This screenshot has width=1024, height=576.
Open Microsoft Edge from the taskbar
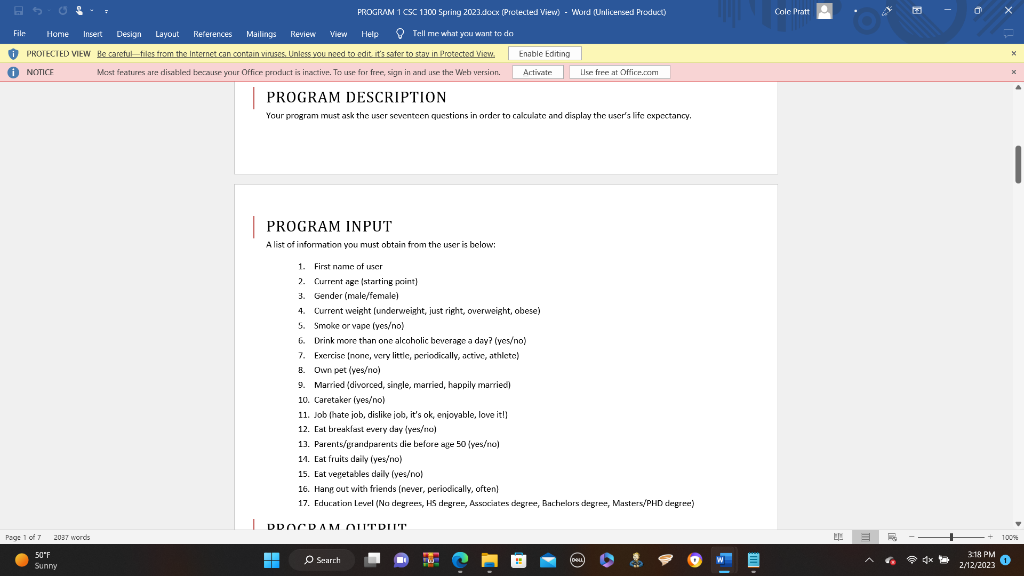click(x=460, y=560)
